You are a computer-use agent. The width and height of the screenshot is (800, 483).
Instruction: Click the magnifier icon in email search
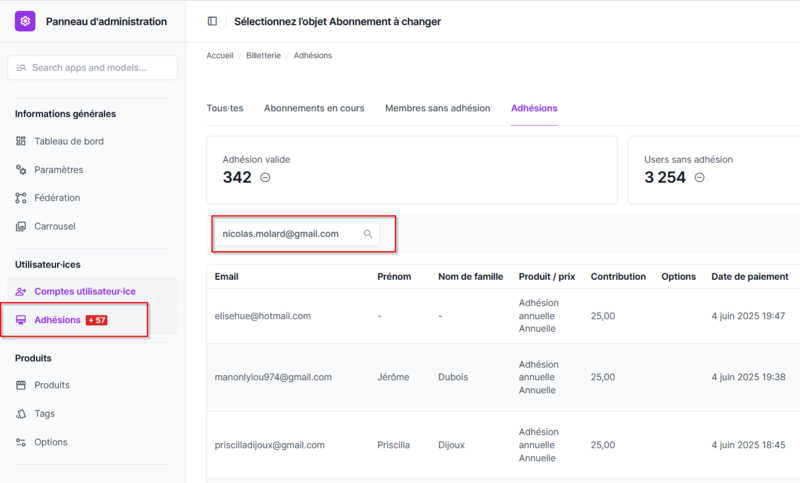point(368,234)
